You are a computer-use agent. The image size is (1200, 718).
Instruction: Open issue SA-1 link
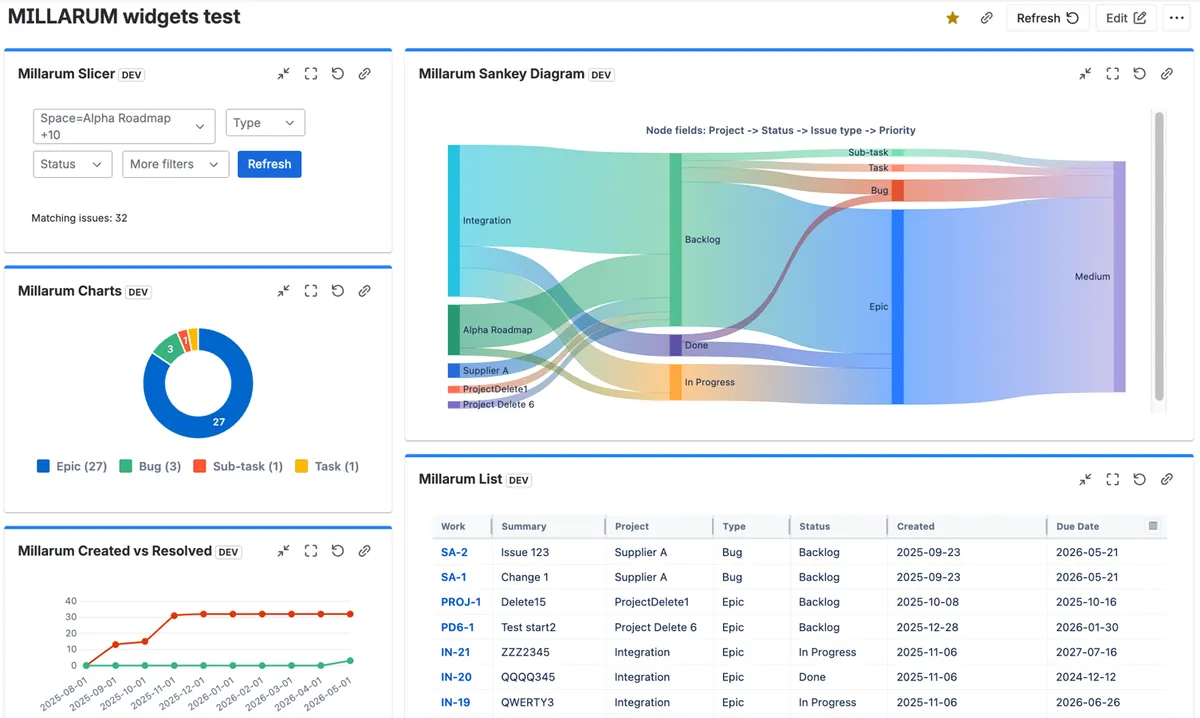pyautogui.click(x=454, y=577)
